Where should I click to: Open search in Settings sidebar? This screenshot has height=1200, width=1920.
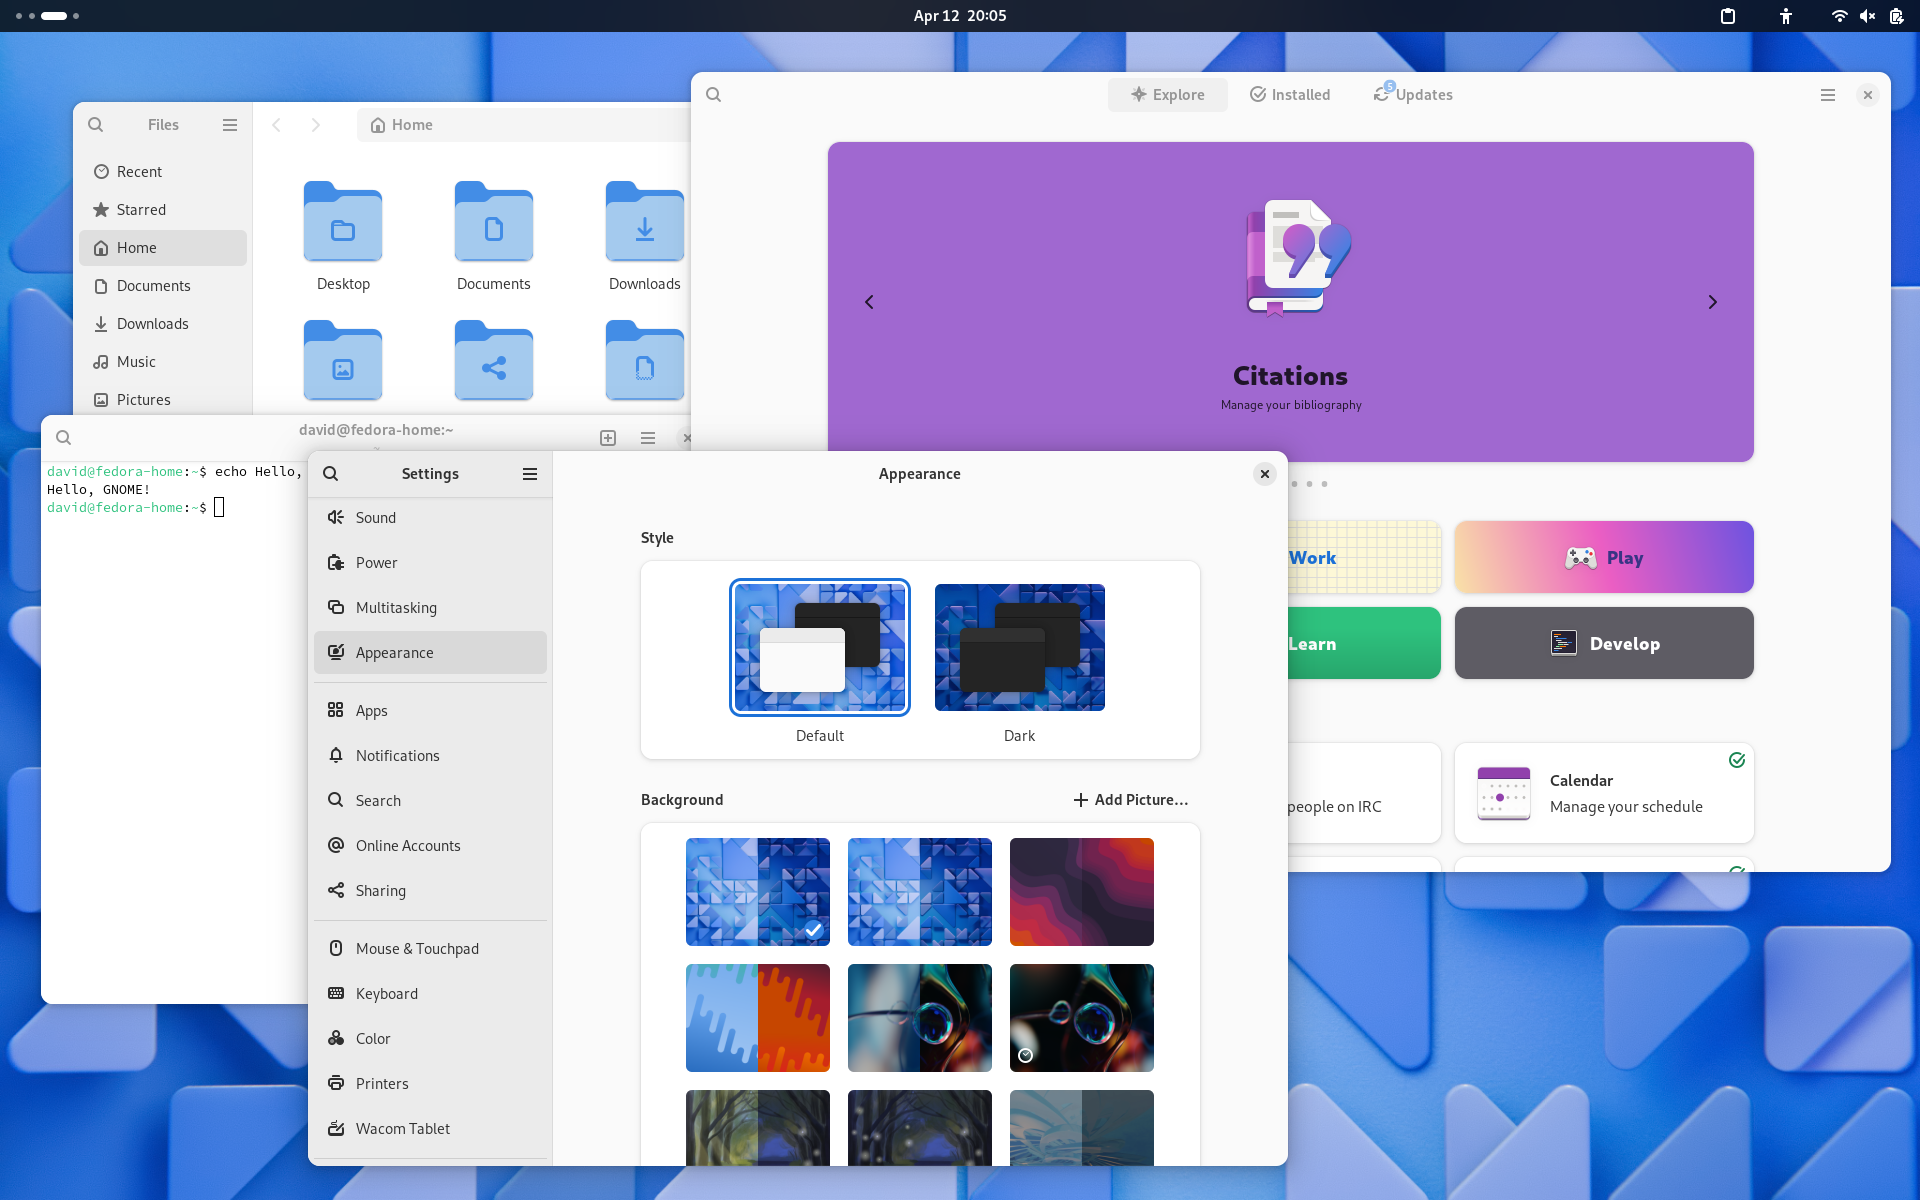331,474
